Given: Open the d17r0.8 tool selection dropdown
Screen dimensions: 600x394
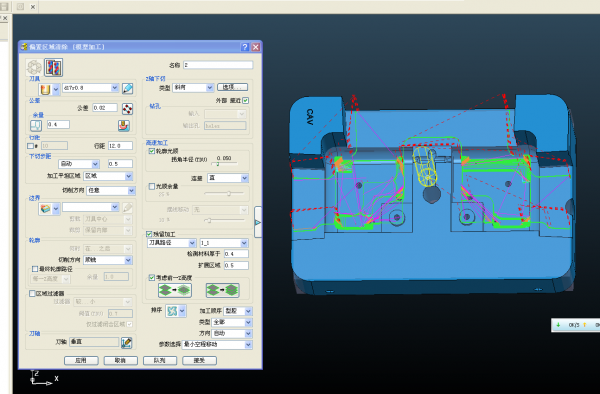Looking at the screenshot, I should click(x=114, y=88).
